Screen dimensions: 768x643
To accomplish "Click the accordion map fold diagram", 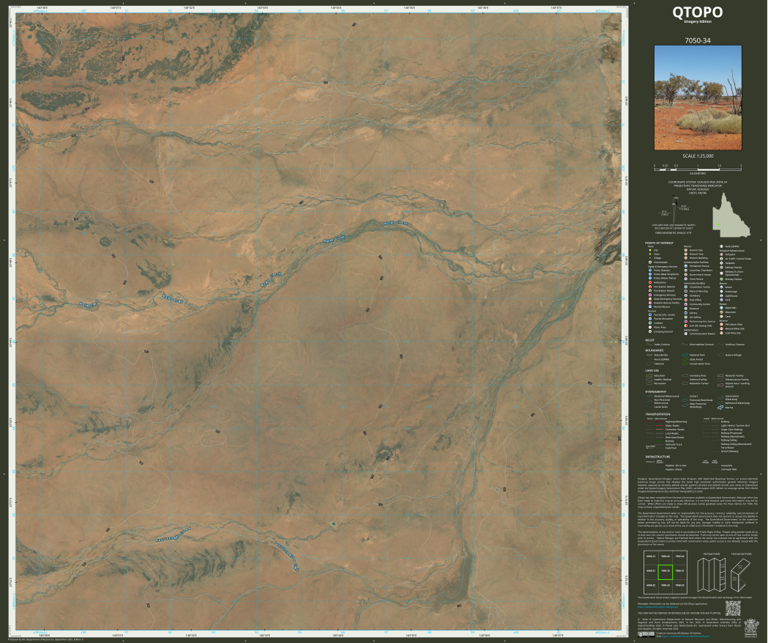I will [711, 575].
